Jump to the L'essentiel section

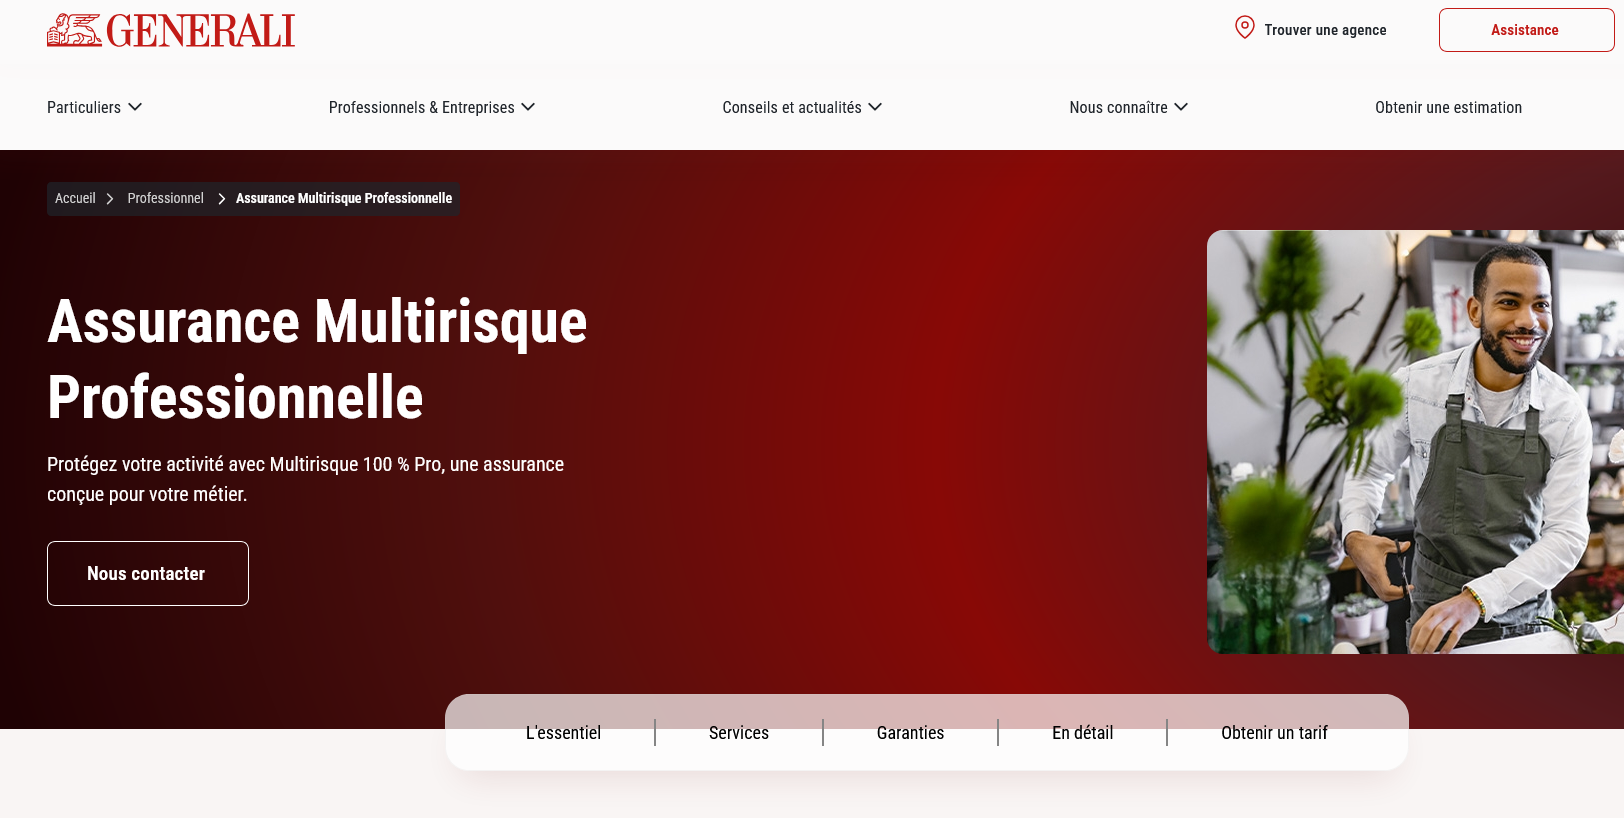(563, 733)
